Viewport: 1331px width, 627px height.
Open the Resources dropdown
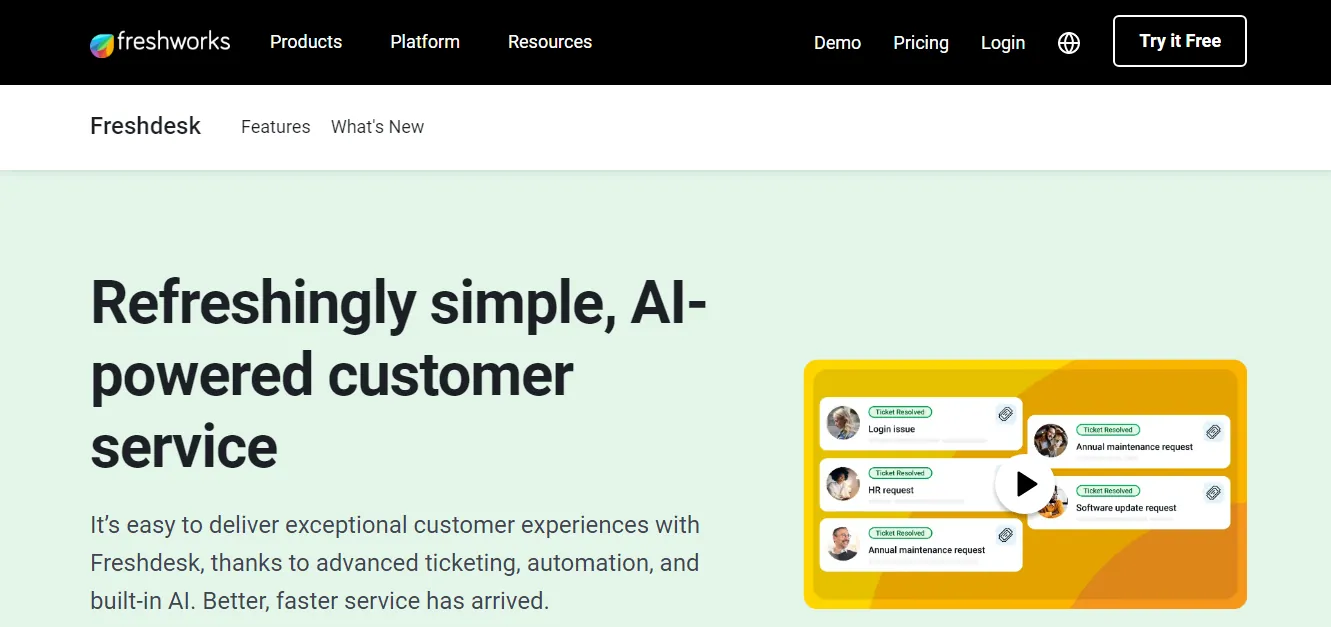click(x=549, y=42)
